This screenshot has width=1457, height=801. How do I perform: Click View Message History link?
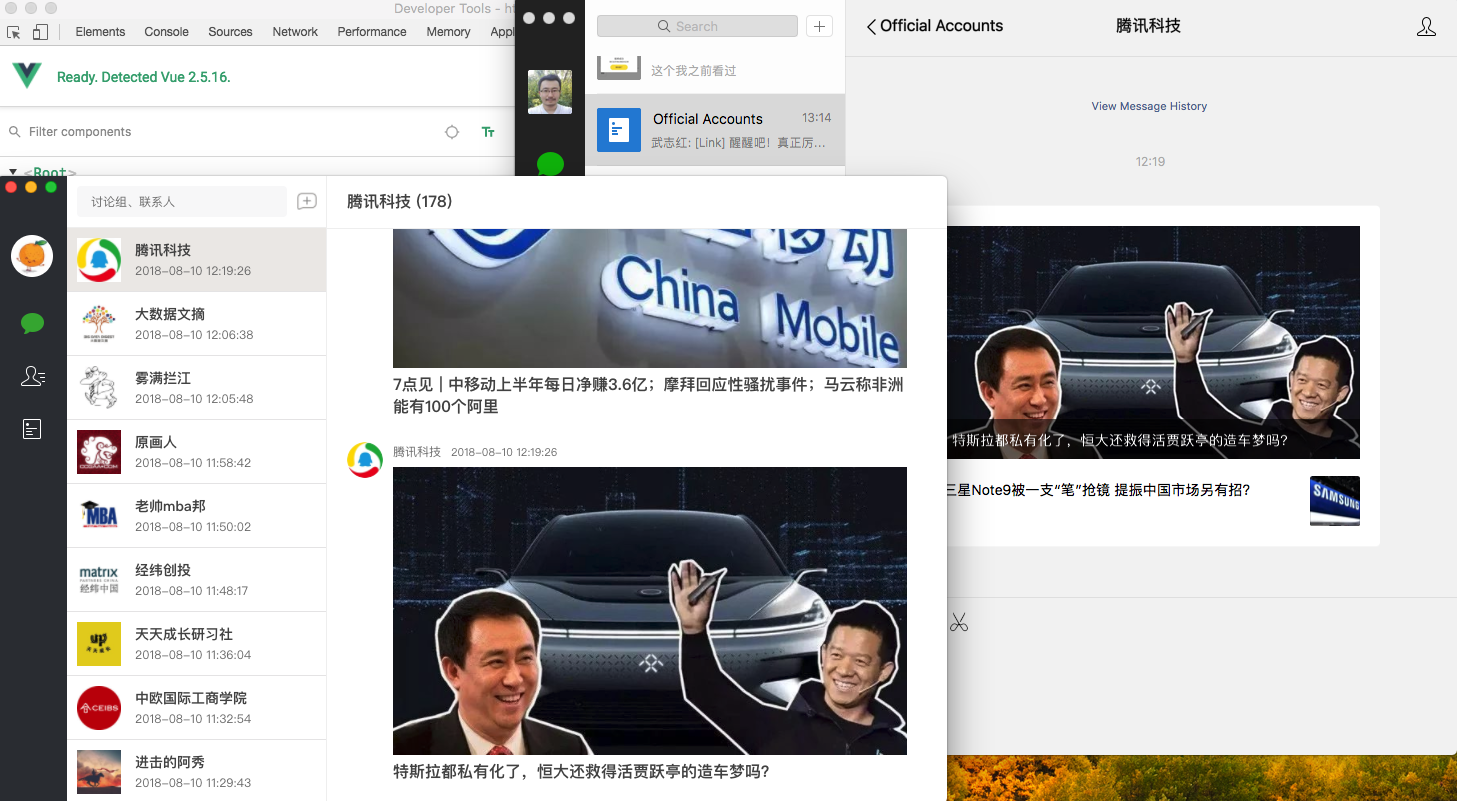tap(1149, 106)
